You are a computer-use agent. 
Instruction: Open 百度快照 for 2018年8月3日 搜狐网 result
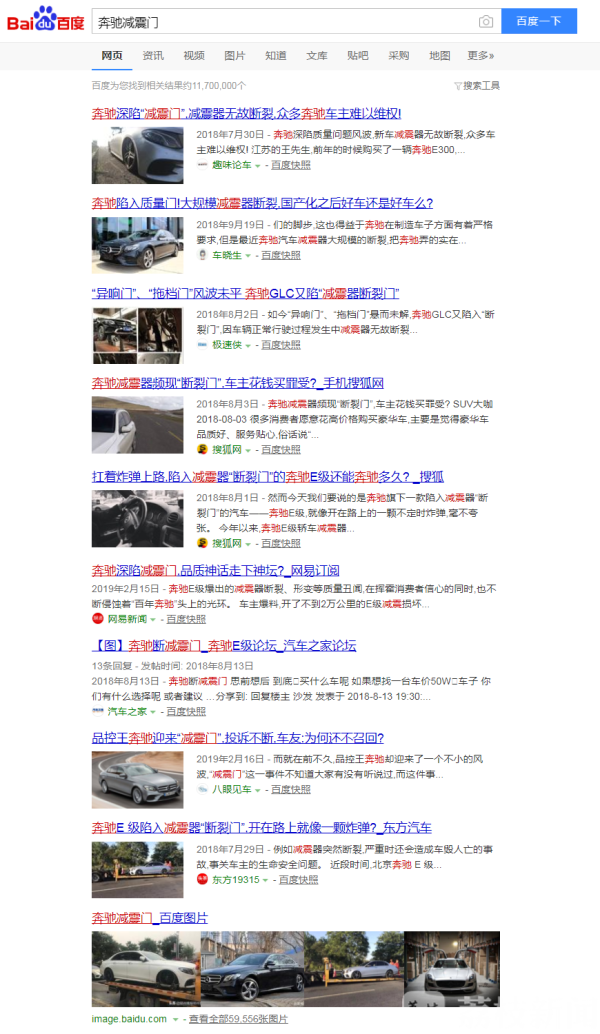281,449
